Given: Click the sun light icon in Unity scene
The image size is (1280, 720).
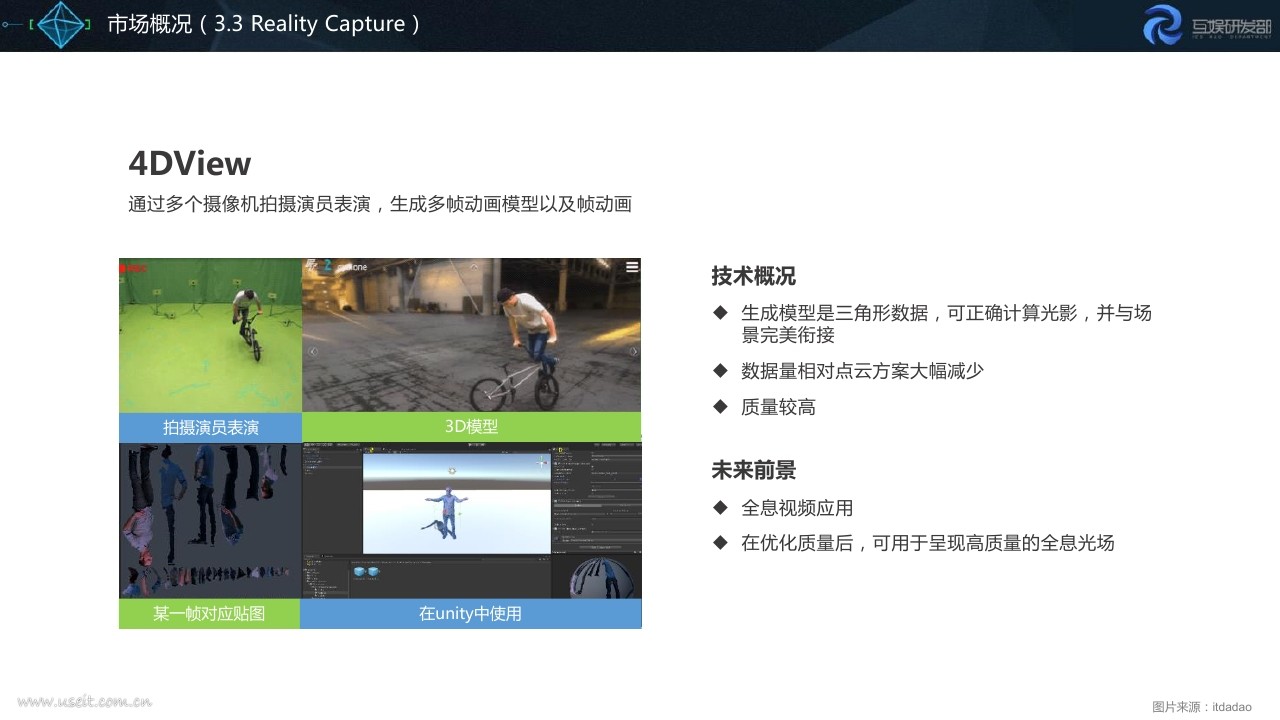Looking at the screenshot, I should pos(452,469).
